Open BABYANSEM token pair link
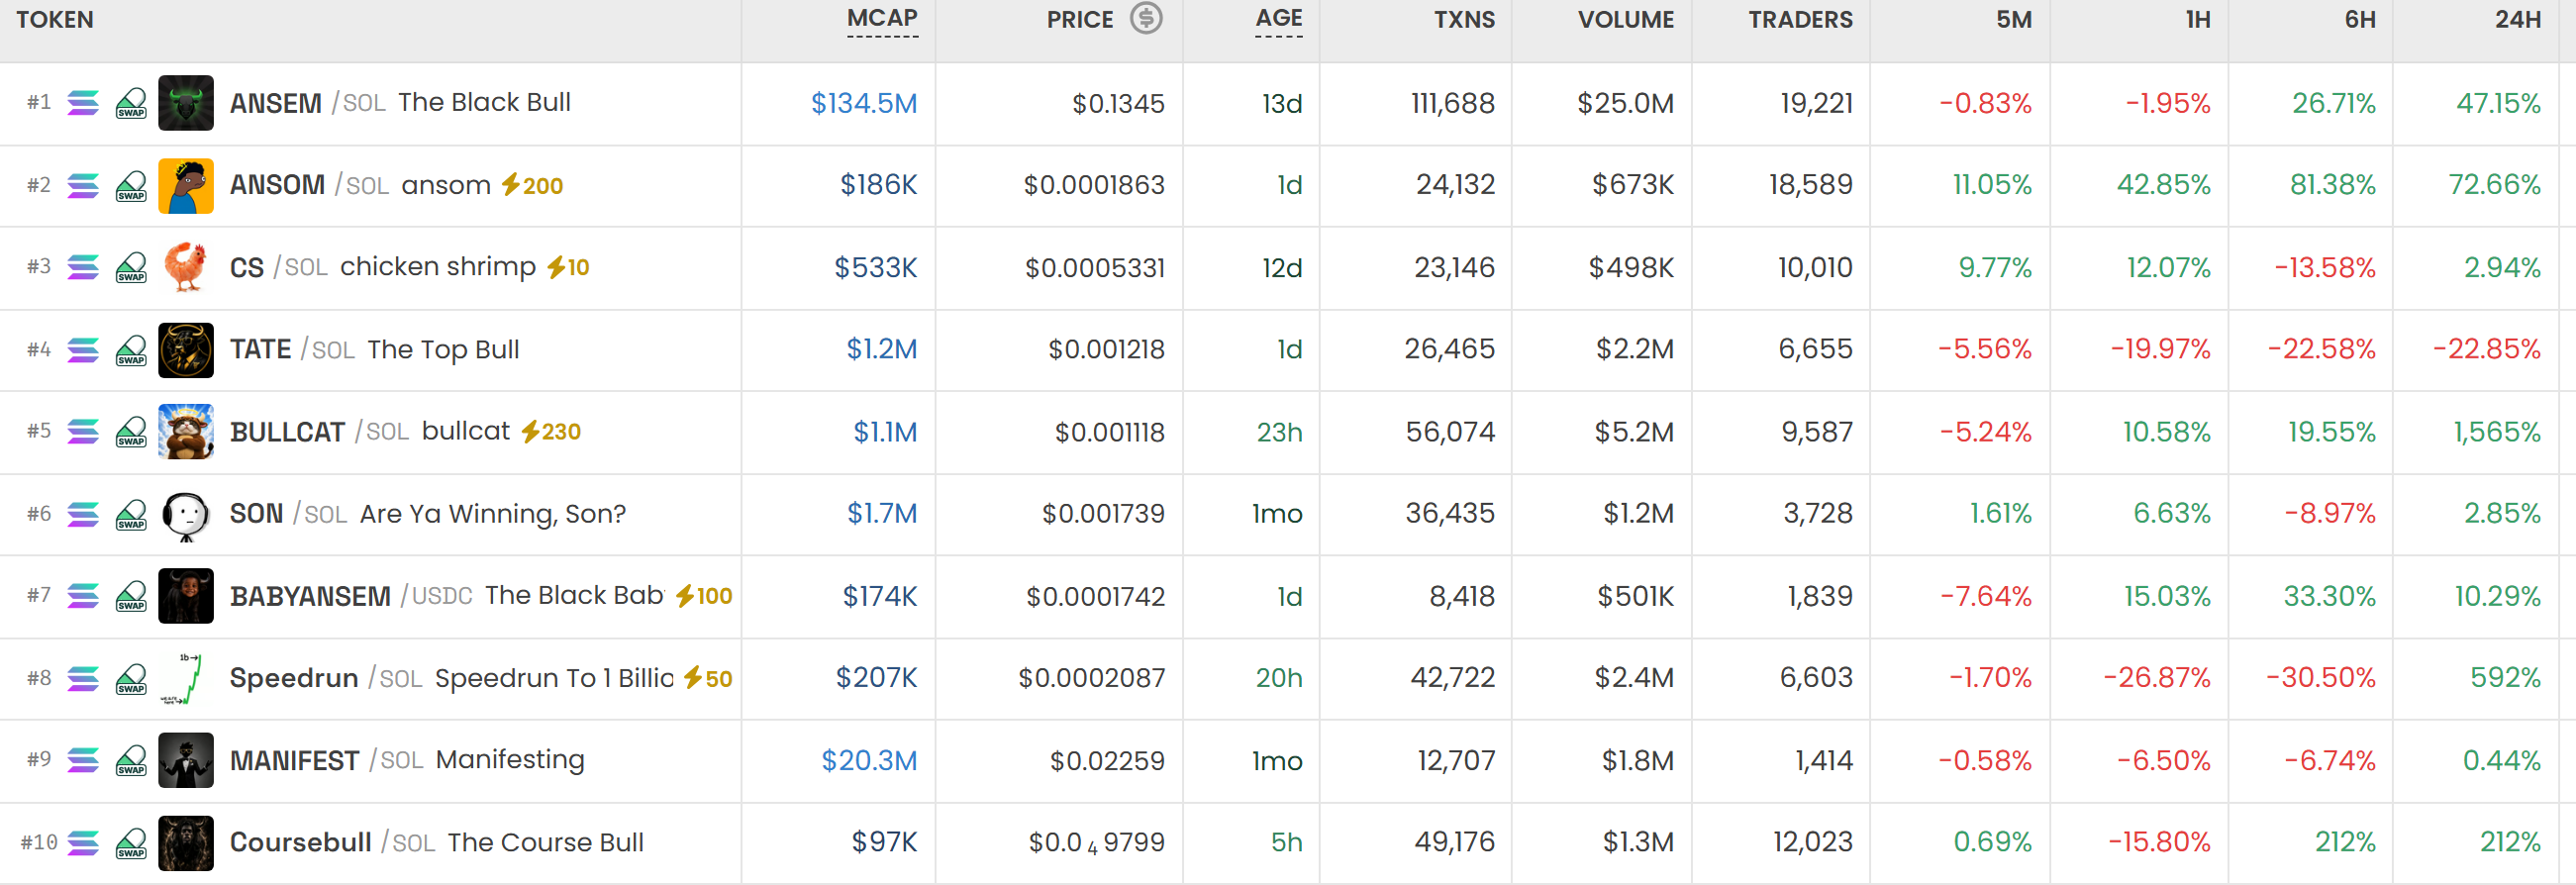Viewport: 2576px width, 885px height. (351, 596)
